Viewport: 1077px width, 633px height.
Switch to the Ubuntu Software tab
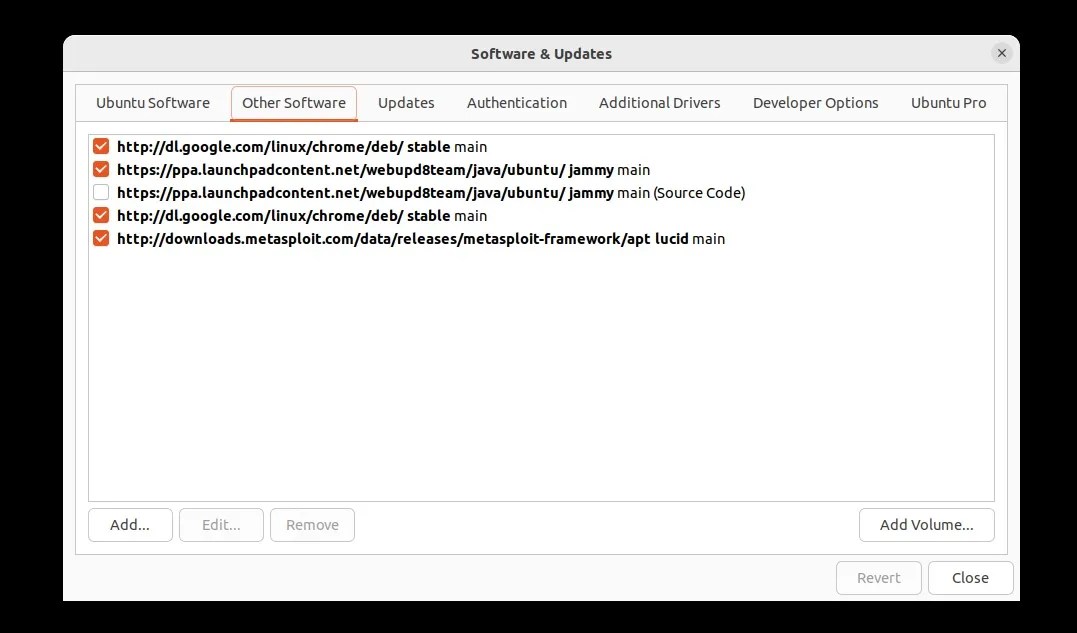(x=152, y=102)
